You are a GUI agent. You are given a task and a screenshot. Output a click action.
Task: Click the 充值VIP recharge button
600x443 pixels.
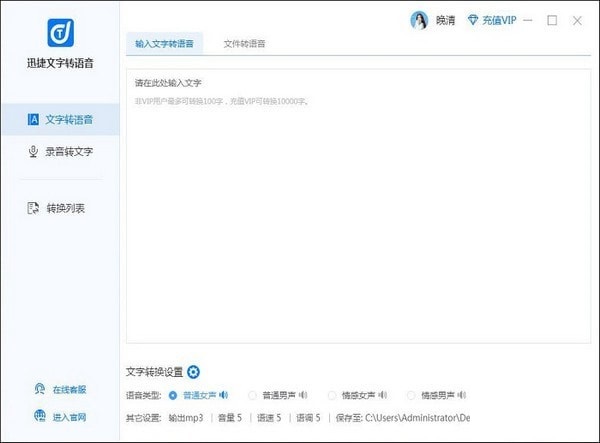coord(499,20)
